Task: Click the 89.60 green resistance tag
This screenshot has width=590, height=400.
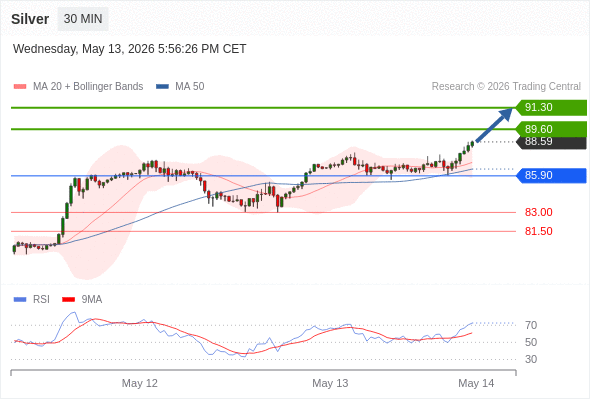Action: click(551, 129)
